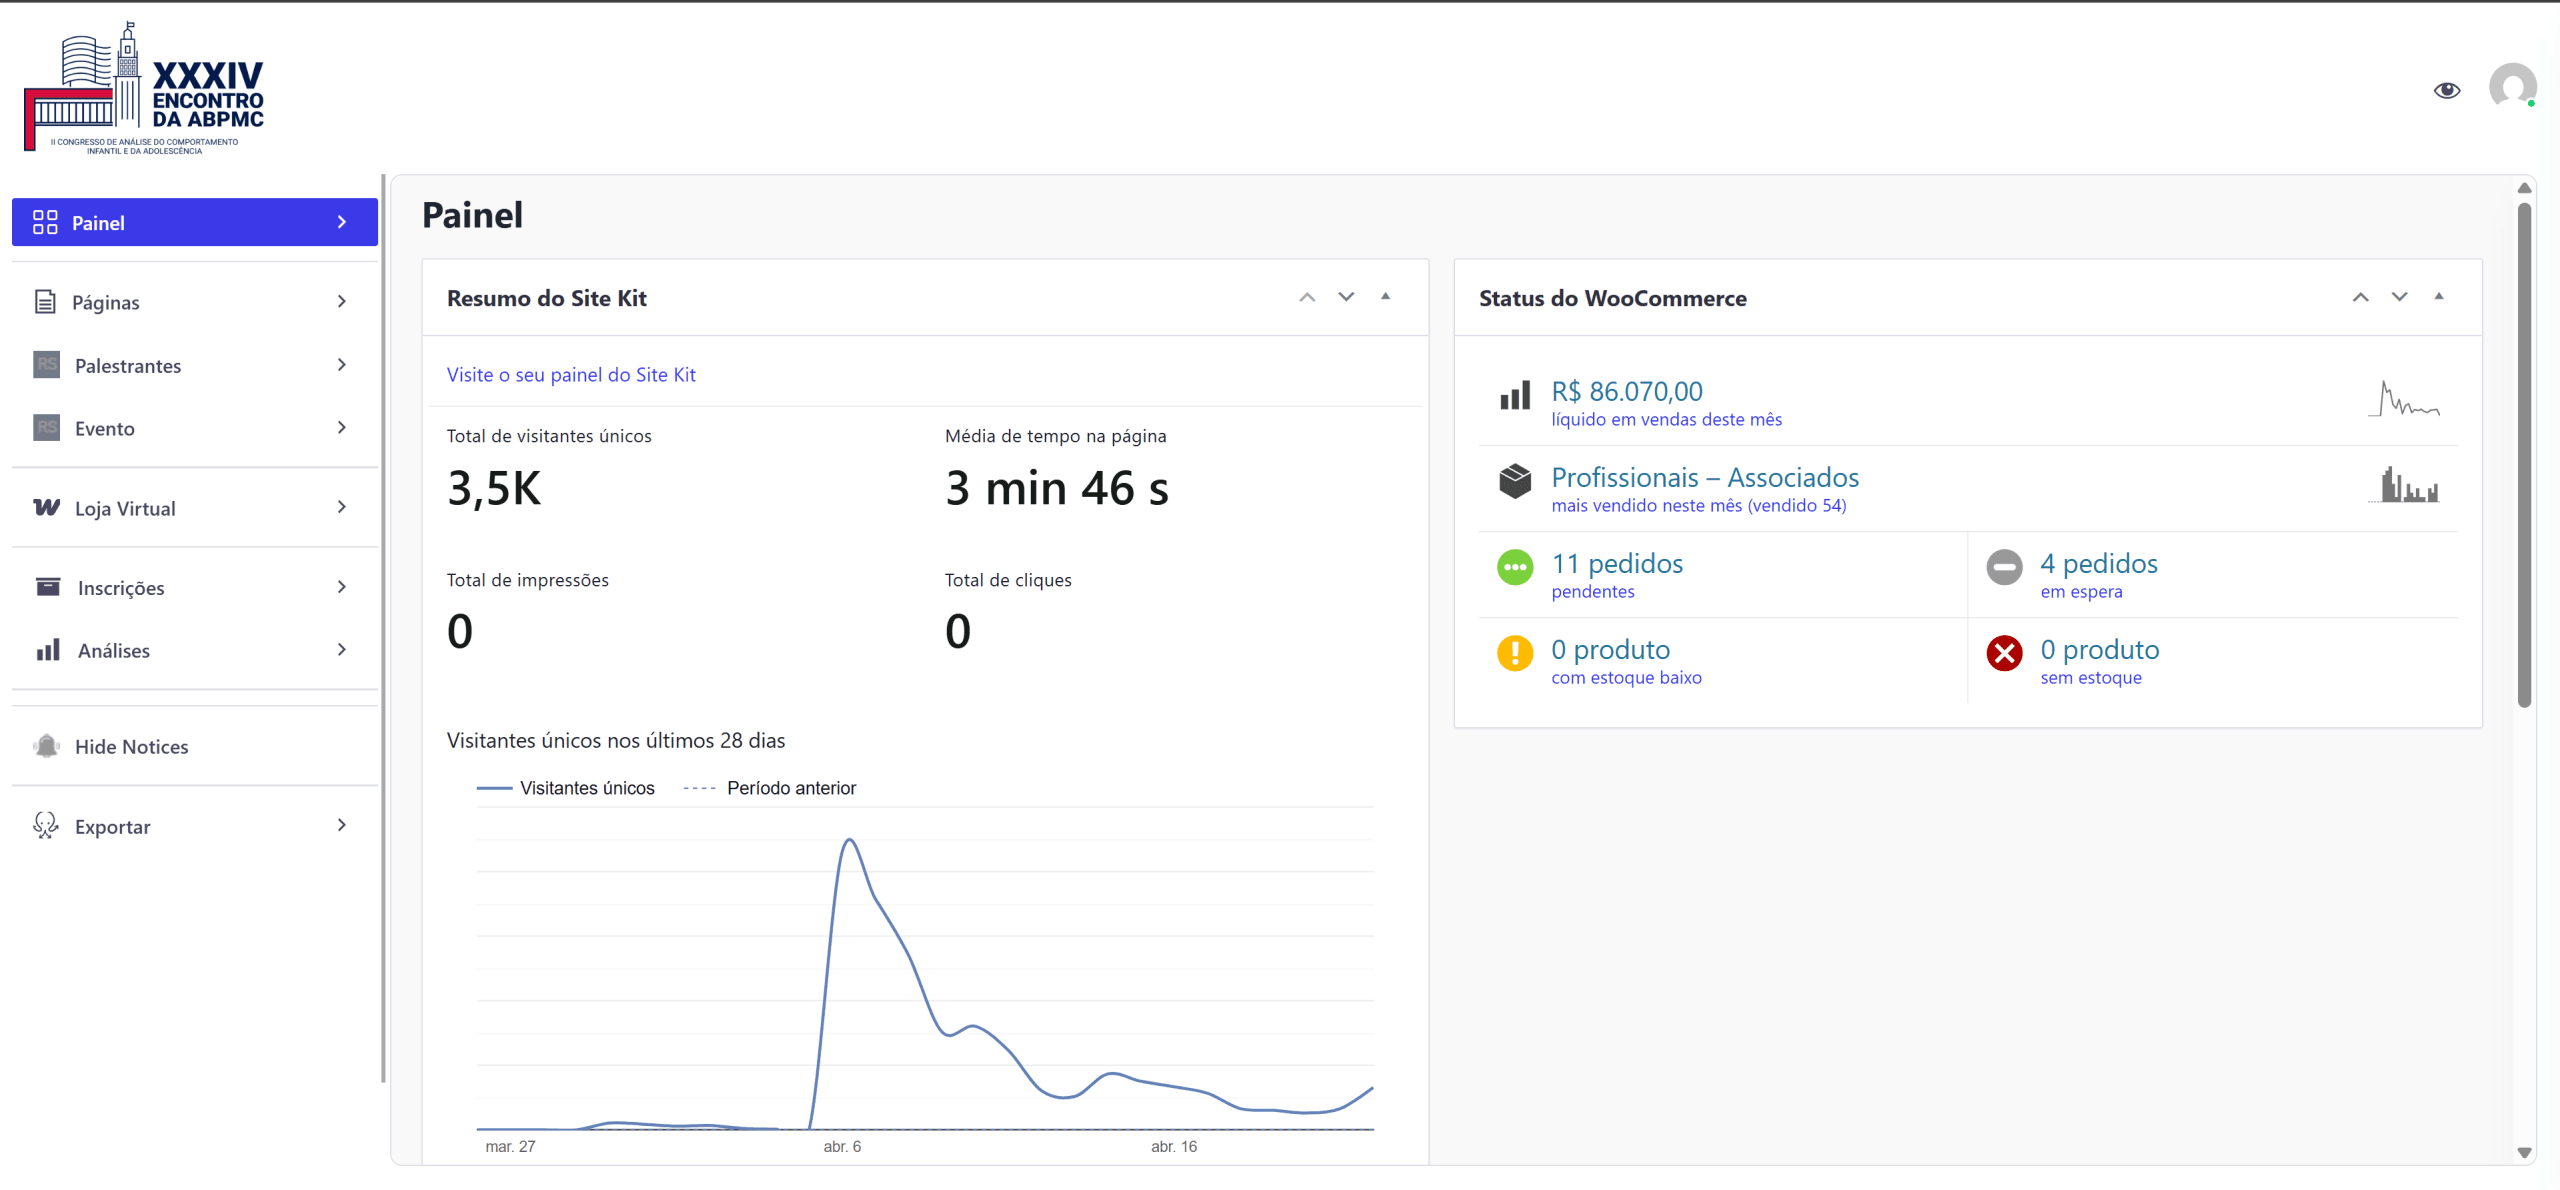Click the eye preview icon in header
Image resolution: width=2560 pixels, height=1190 pixels.
2446,90
